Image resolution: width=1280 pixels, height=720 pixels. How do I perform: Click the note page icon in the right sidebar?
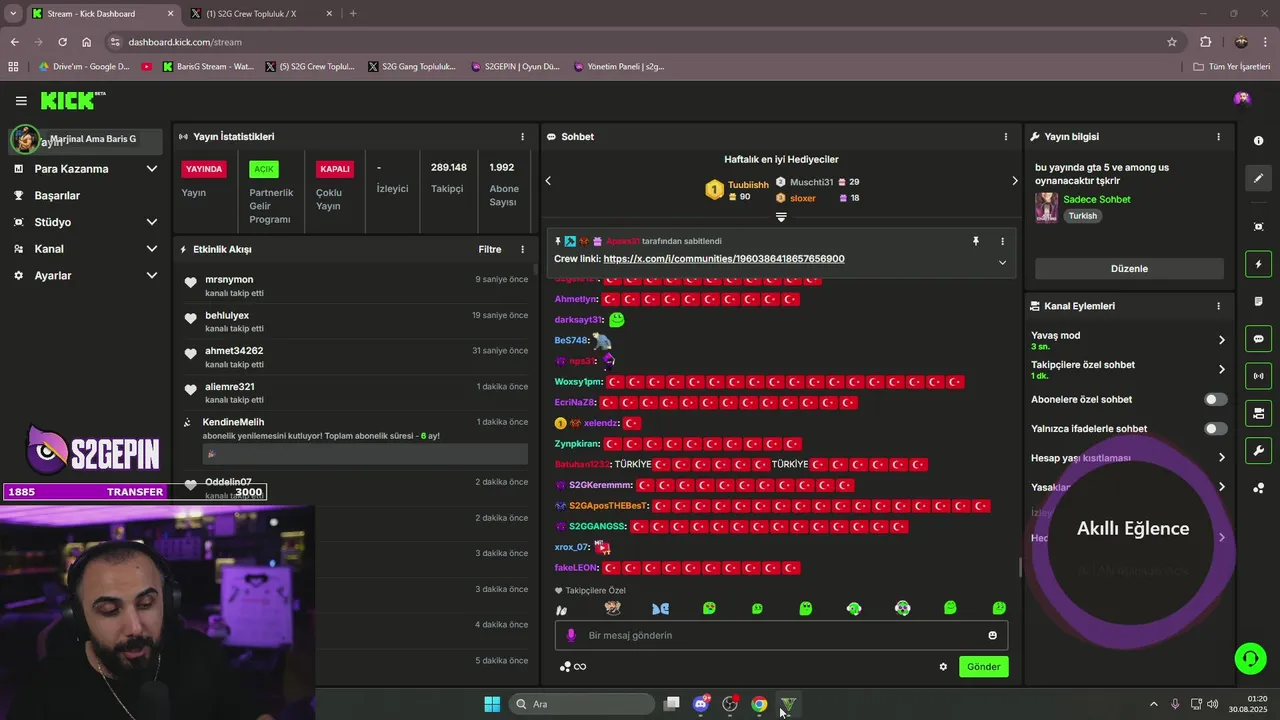(x=1258, y=301)
